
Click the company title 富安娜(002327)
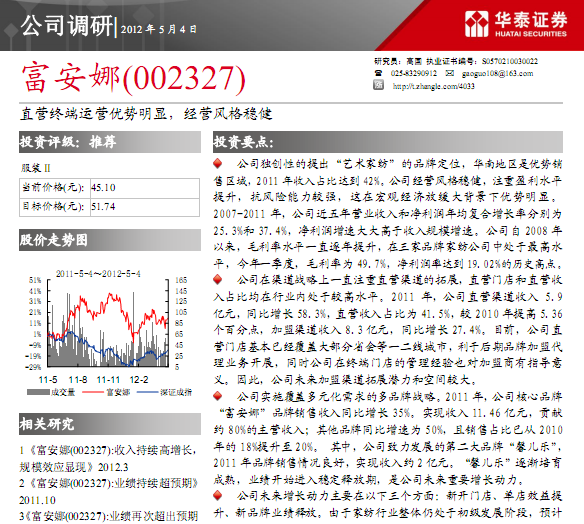click(133, 78)
